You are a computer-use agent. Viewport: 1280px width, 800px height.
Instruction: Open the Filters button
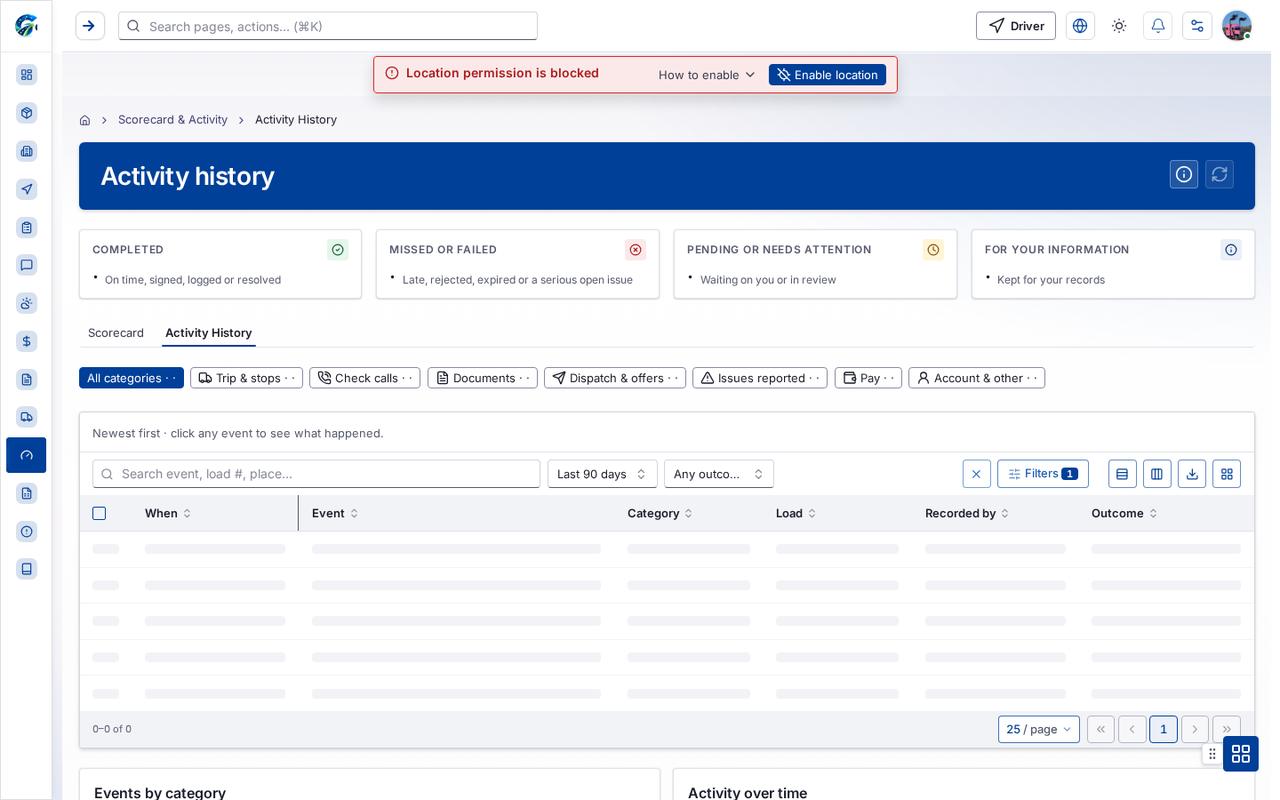click(x=1043, y=474)
